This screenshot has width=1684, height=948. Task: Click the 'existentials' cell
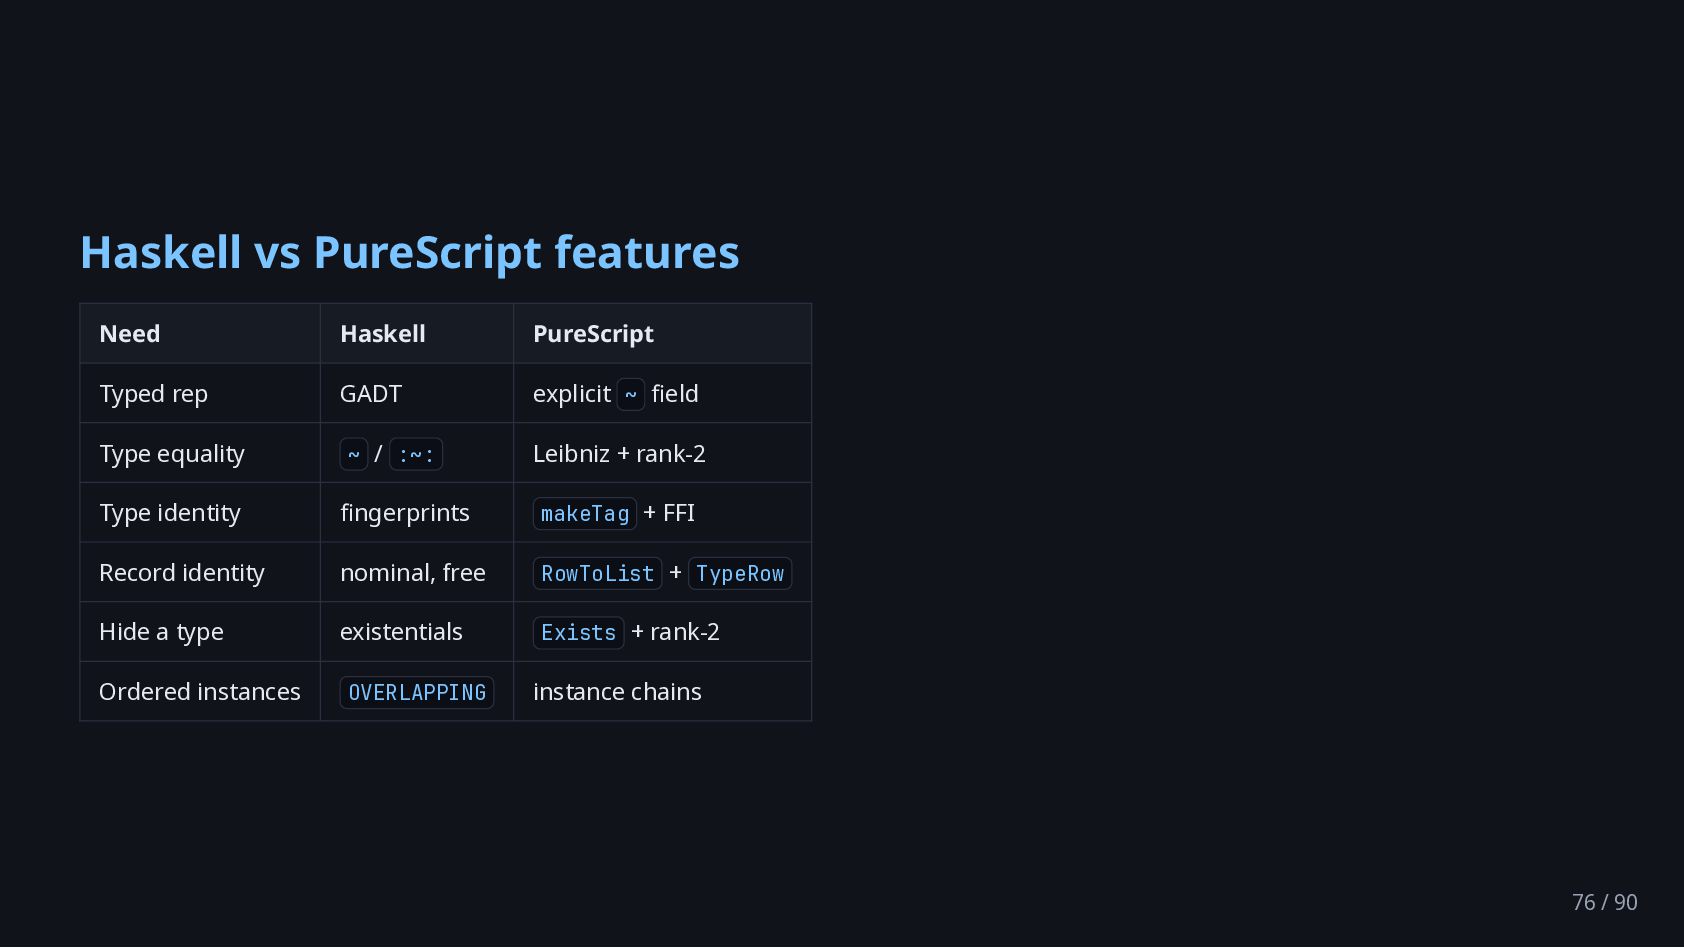(416, 631)
